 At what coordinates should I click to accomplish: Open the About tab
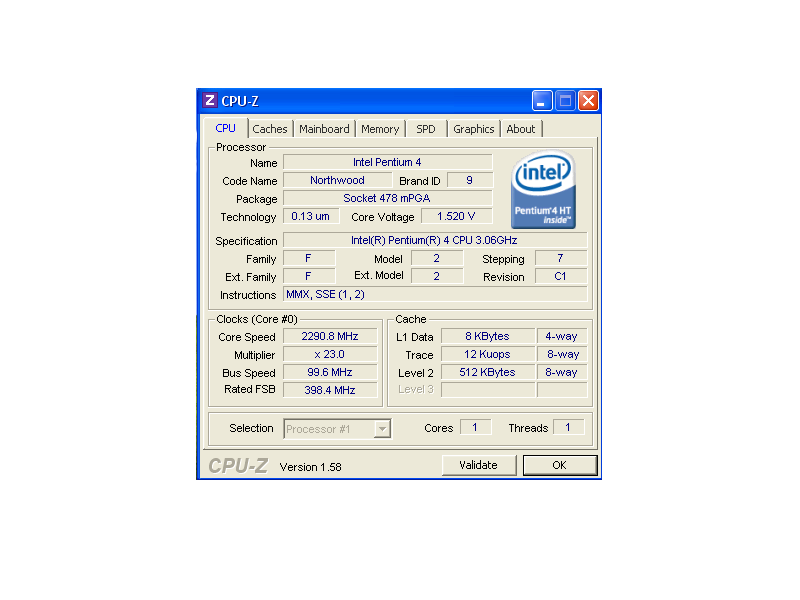pyautogui.click(x=521, y=129)
